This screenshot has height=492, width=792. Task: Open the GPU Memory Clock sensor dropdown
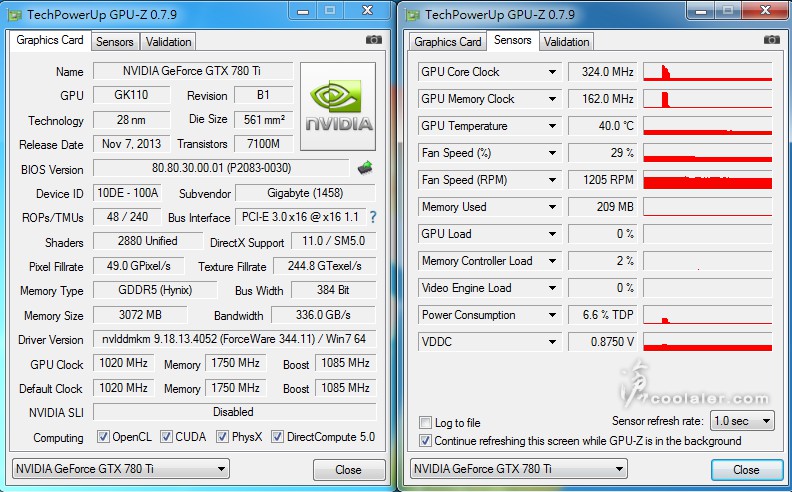[552, 99]
